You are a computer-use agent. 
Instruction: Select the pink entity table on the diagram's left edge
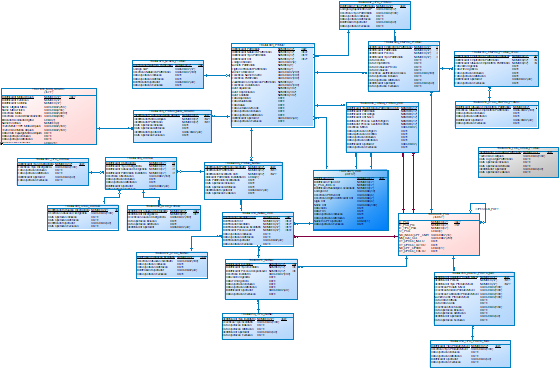(x=49, y=116)
